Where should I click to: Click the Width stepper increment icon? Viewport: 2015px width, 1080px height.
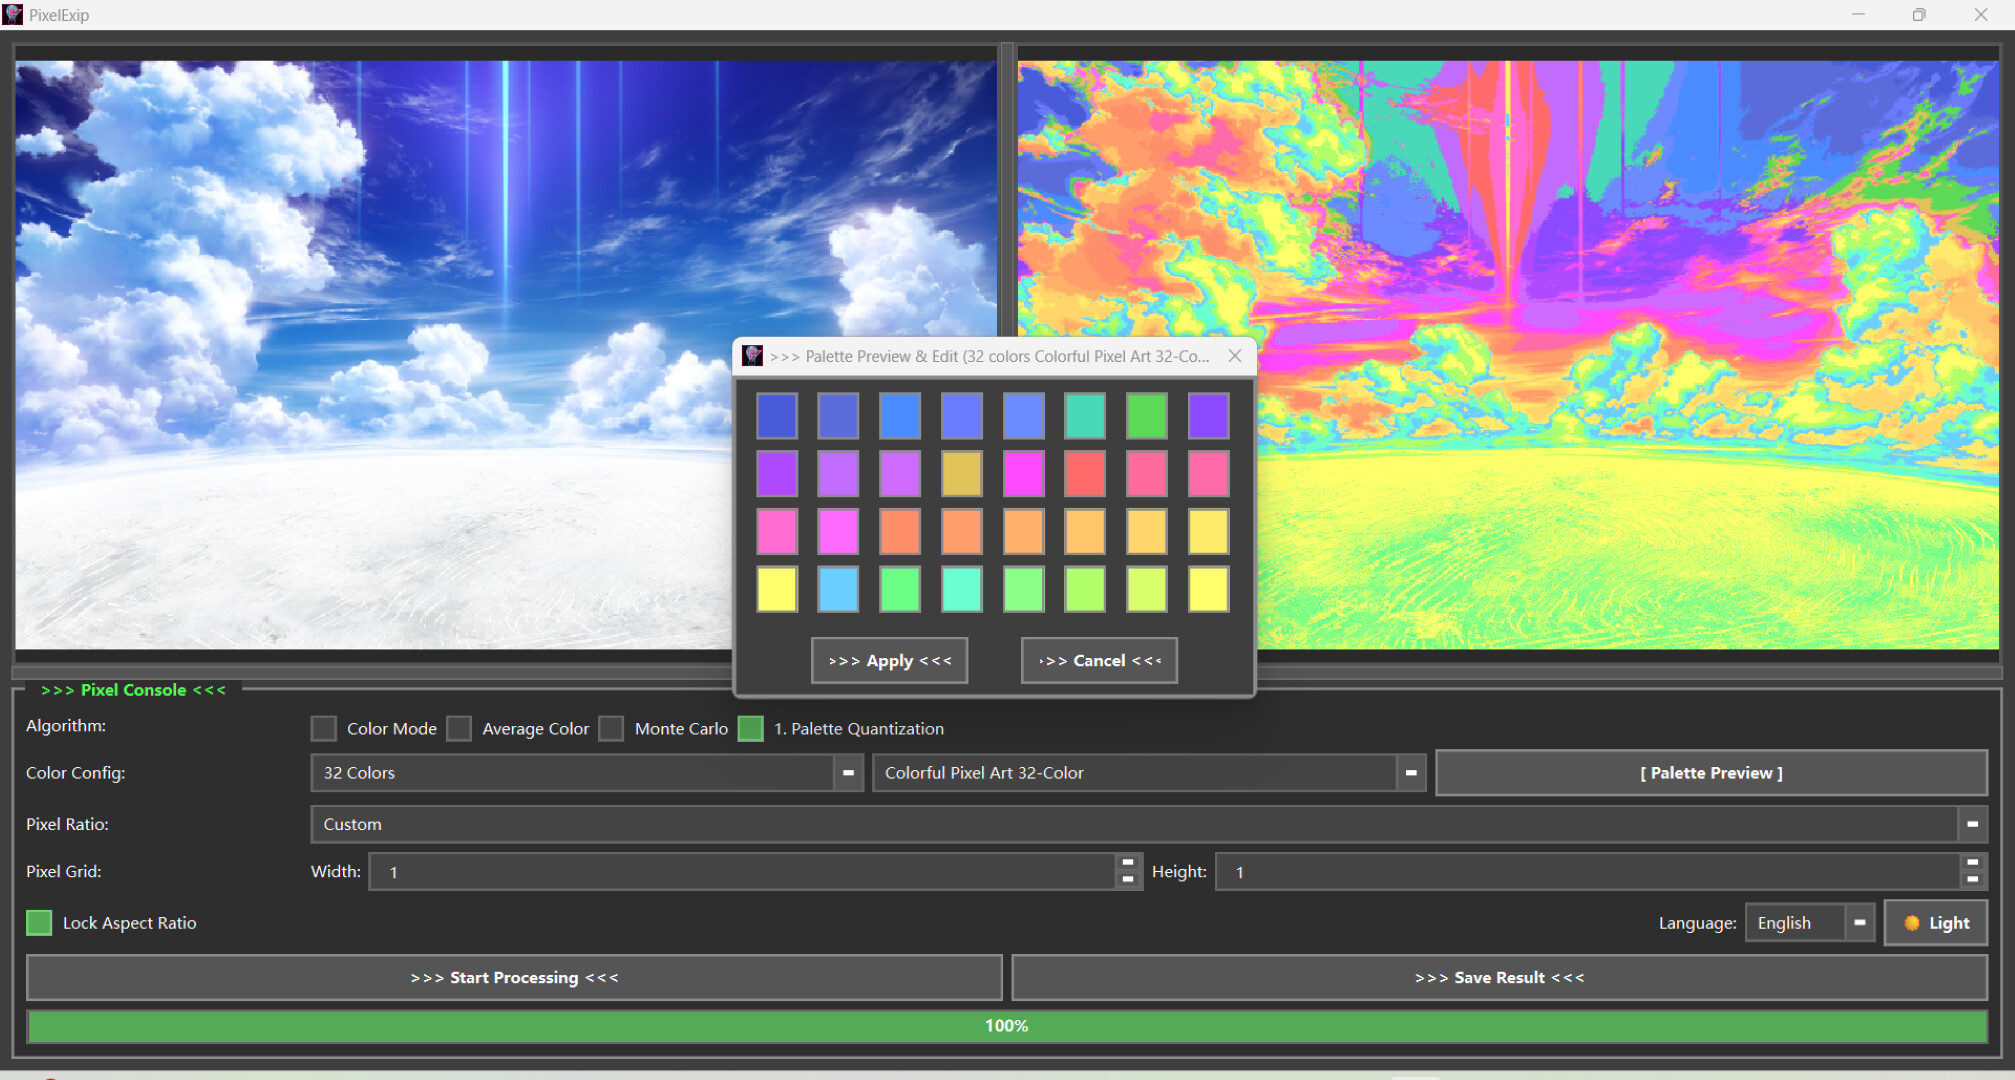pyautogui.click(x=1127, y=864)
